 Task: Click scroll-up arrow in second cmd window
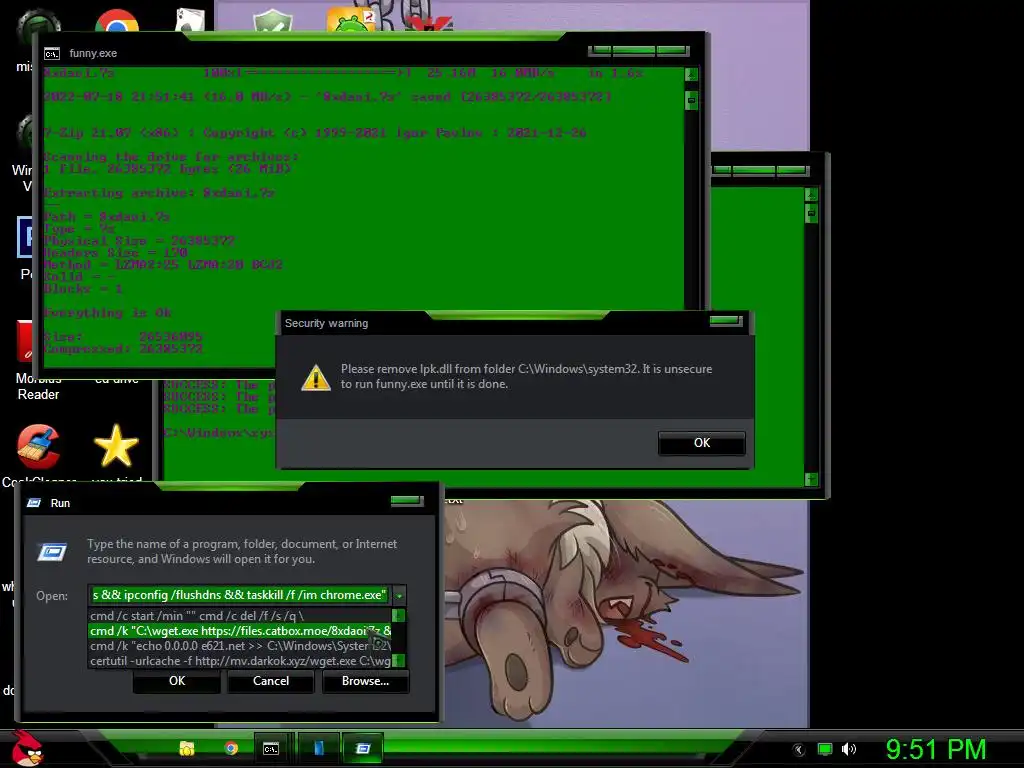pyautogui.click(x=811, y=195)
